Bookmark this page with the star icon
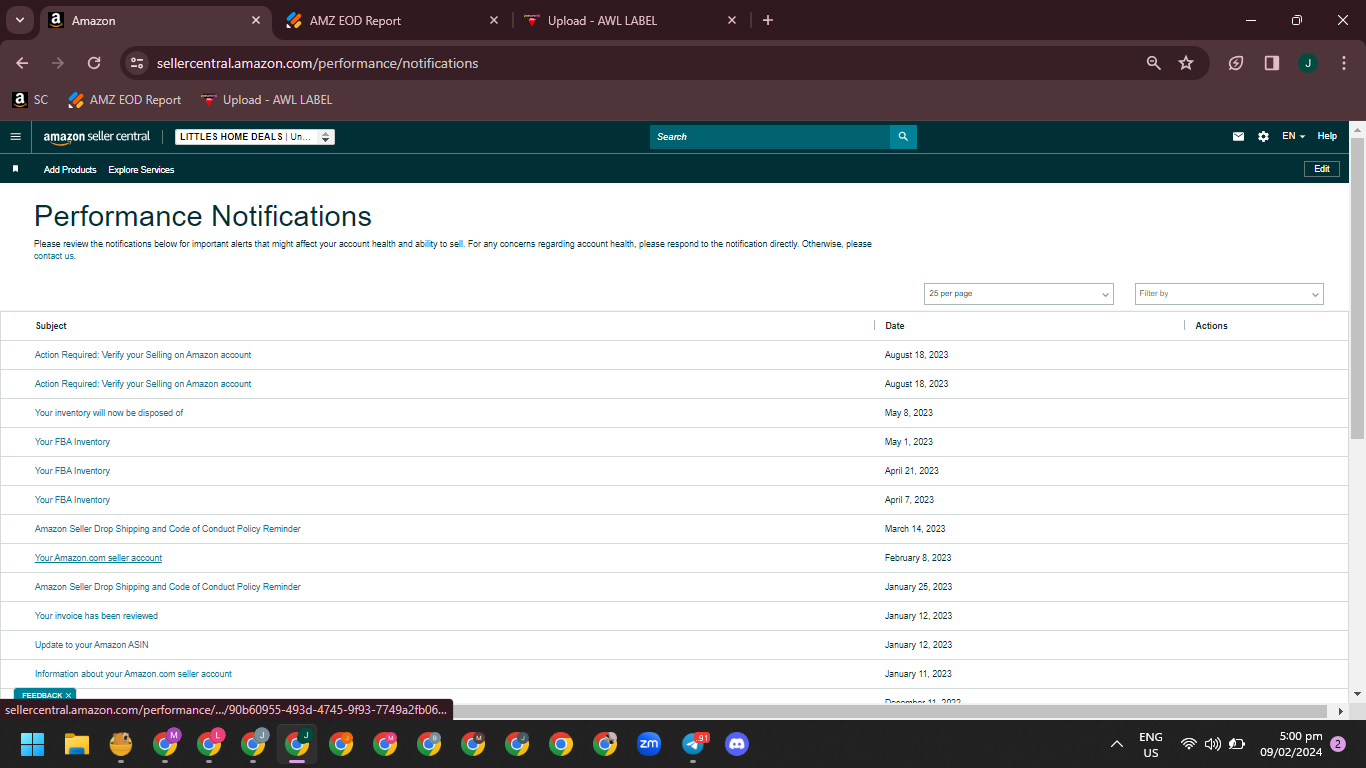Image resolution: width=1366 pixels, height=768 pixels. [x=1186, y=63]
